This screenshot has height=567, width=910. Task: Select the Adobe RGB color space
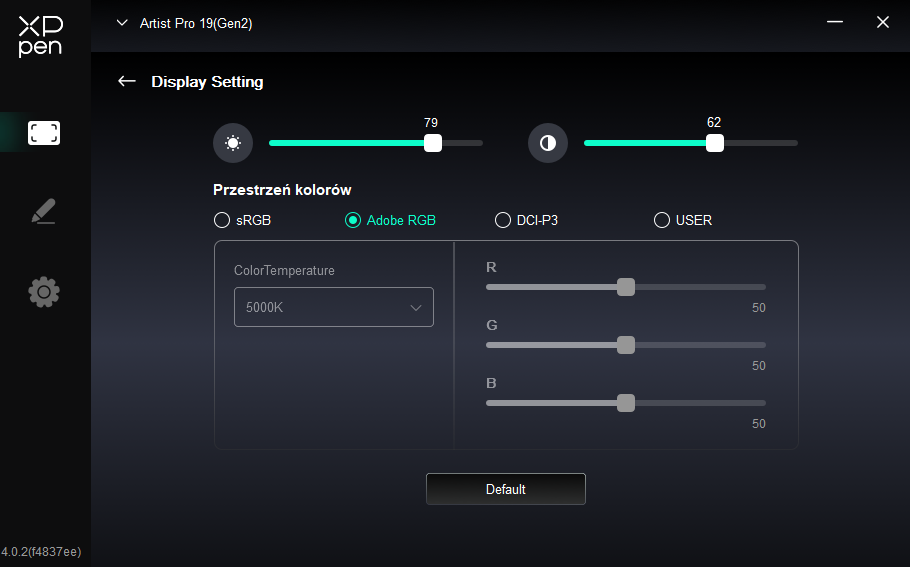point(353,220)
